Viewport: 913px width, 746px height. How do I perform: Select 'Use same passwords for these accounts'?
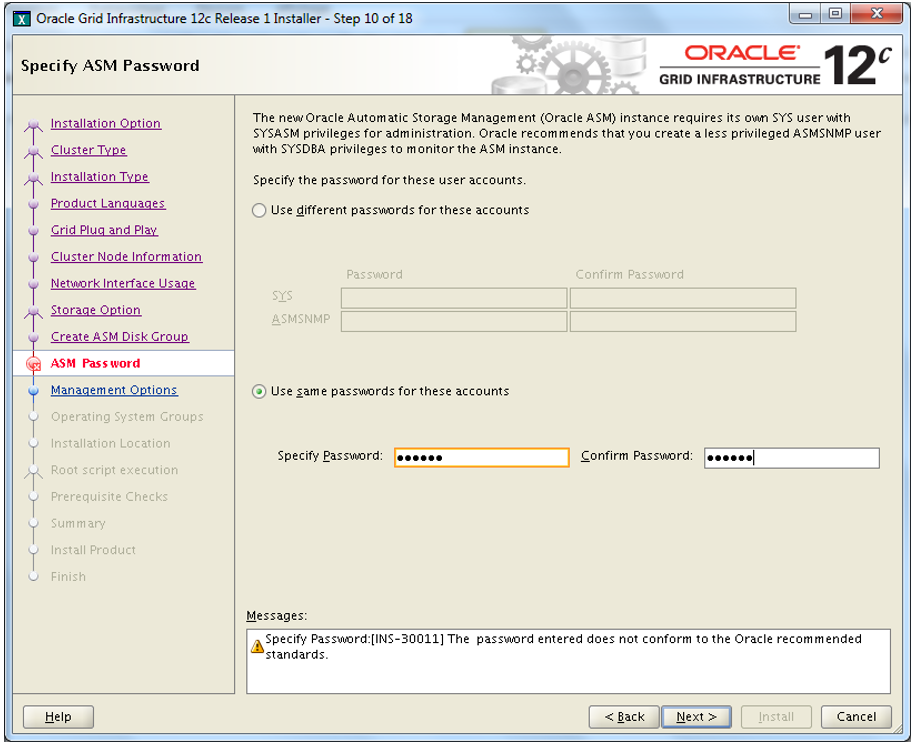[x=259, y=391]
